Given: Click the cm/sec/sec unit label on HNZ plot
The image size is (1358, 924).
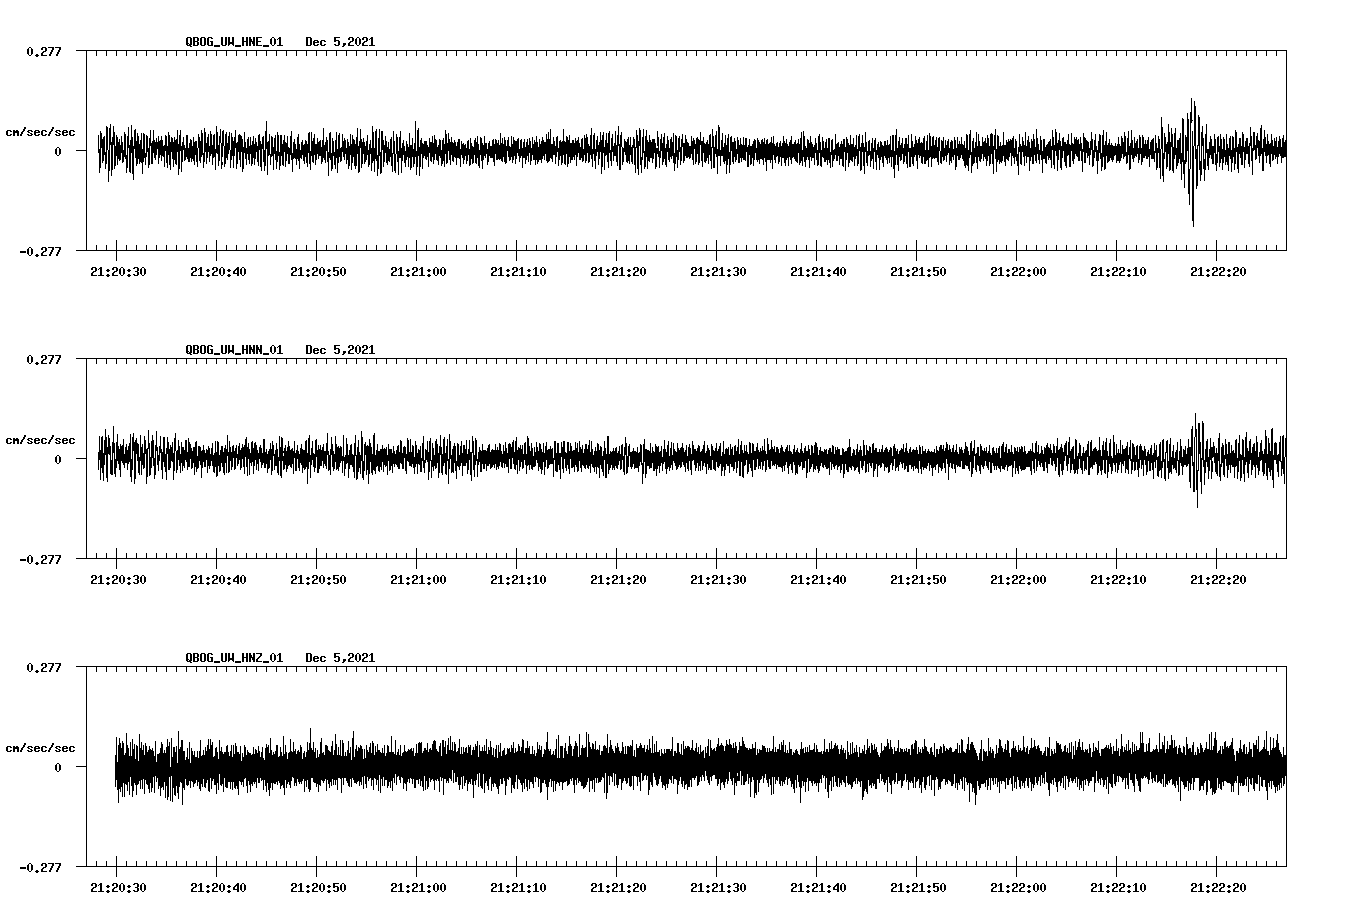Looking at the screenshot, I should 40,748.
